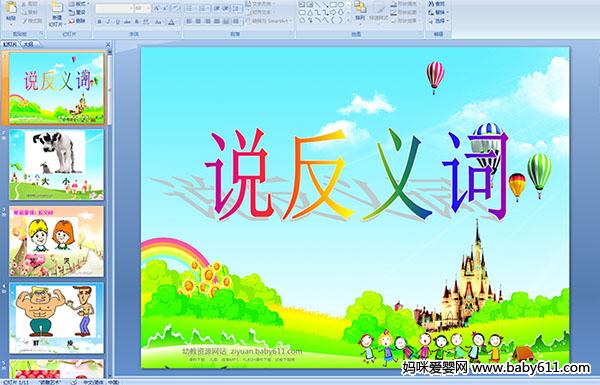The image size is (600, 385).
Task: Click the Paste clipboard icon
Action: 11,8
